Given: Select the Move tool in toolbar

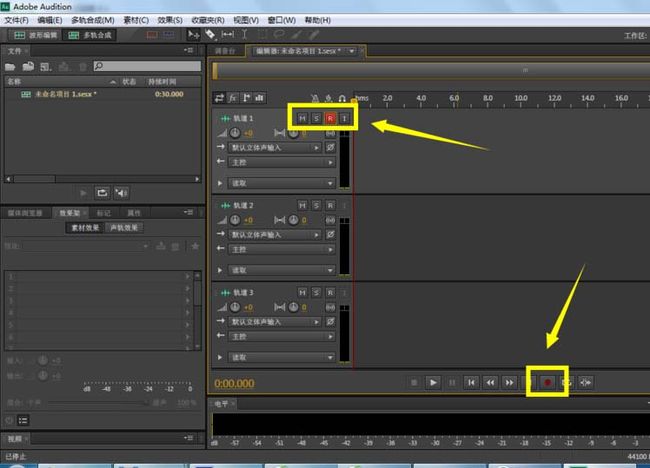Looking at the screenshot, I should tap(193, 34).
